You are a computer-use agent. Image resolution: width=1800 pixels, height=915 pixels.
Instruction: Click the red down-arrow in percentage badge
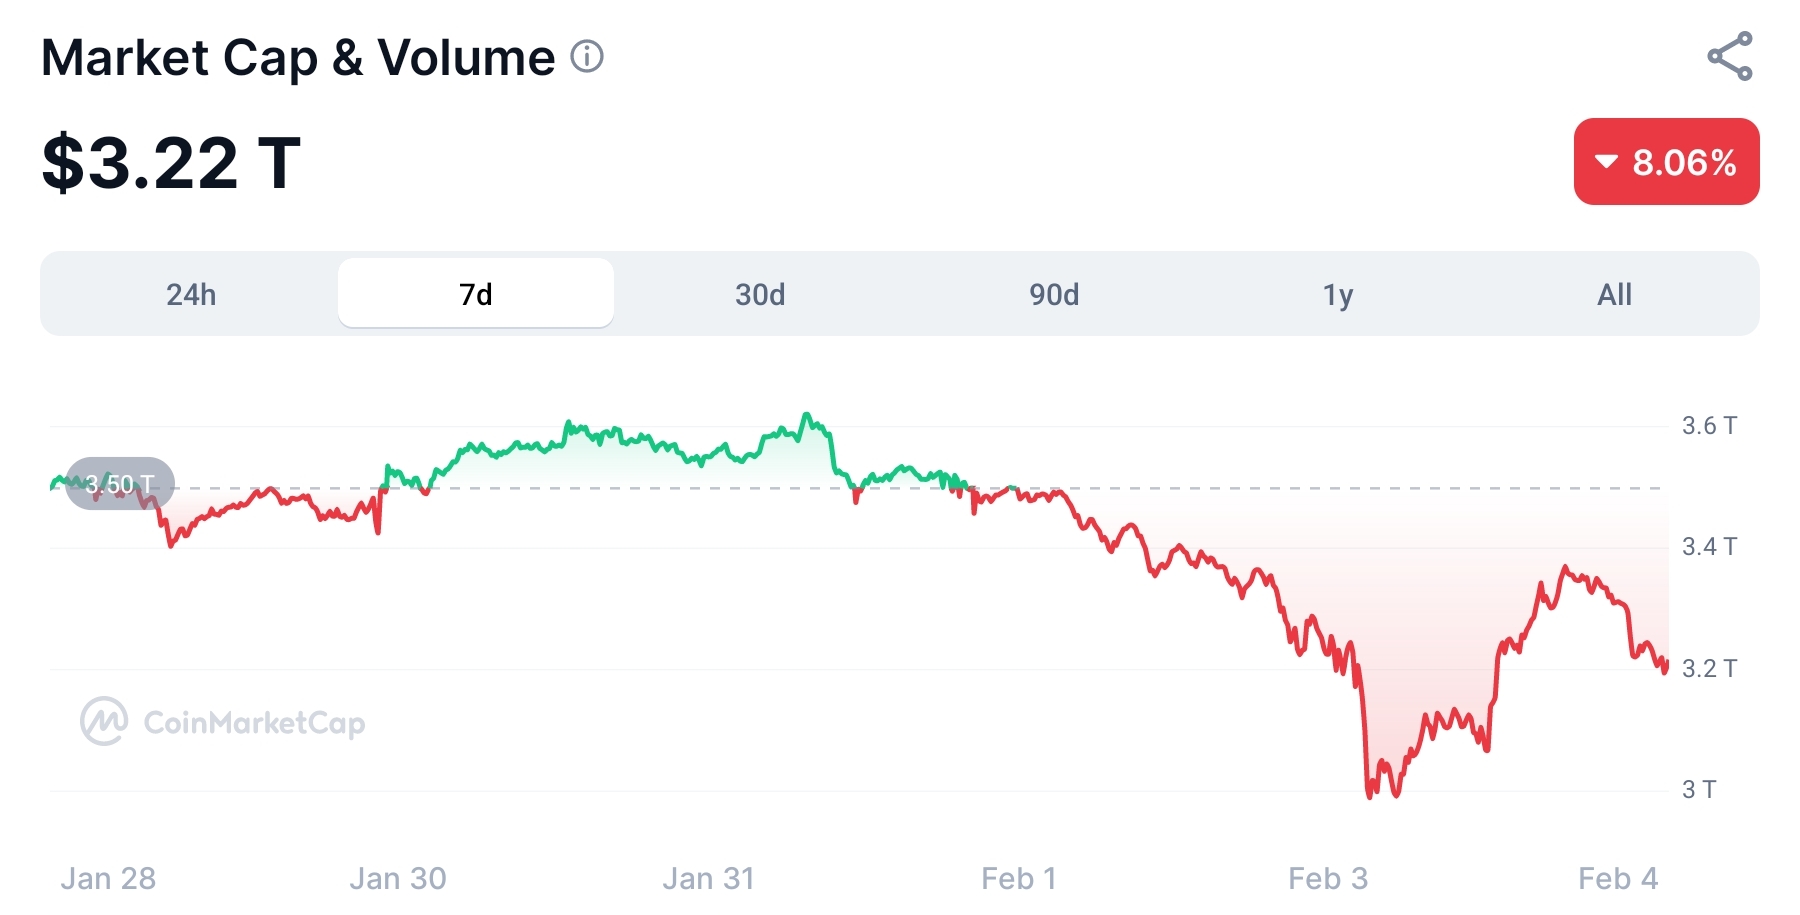[1606, 162]
